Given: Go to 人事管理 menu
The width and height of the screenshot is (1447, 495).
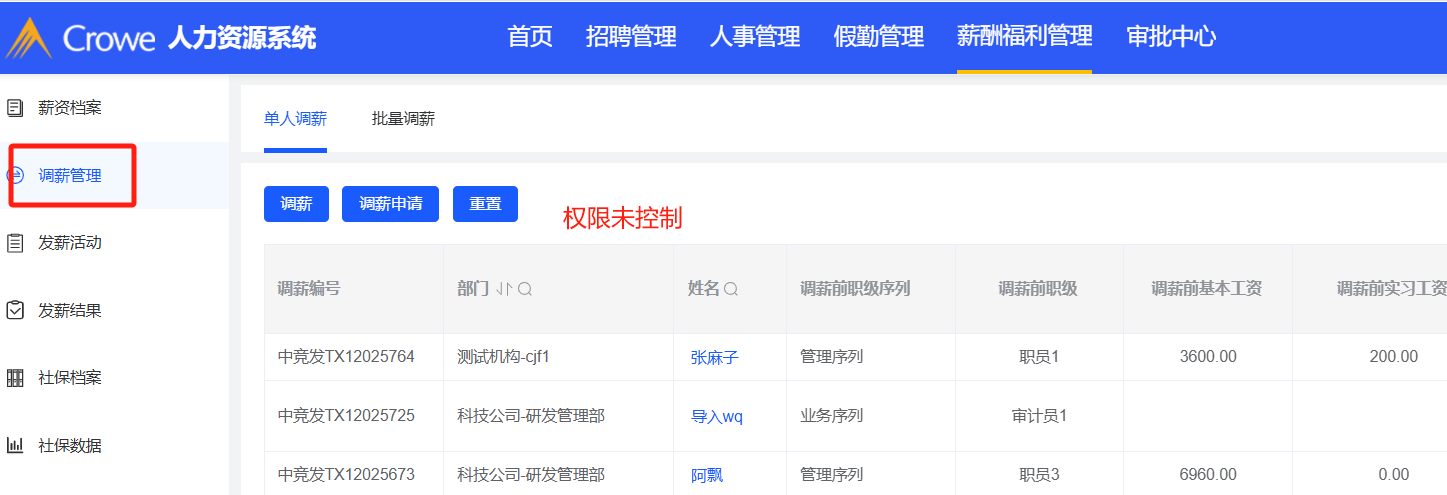Looking at the screenshot, I should pyautogui.click(x=755, y=37).
